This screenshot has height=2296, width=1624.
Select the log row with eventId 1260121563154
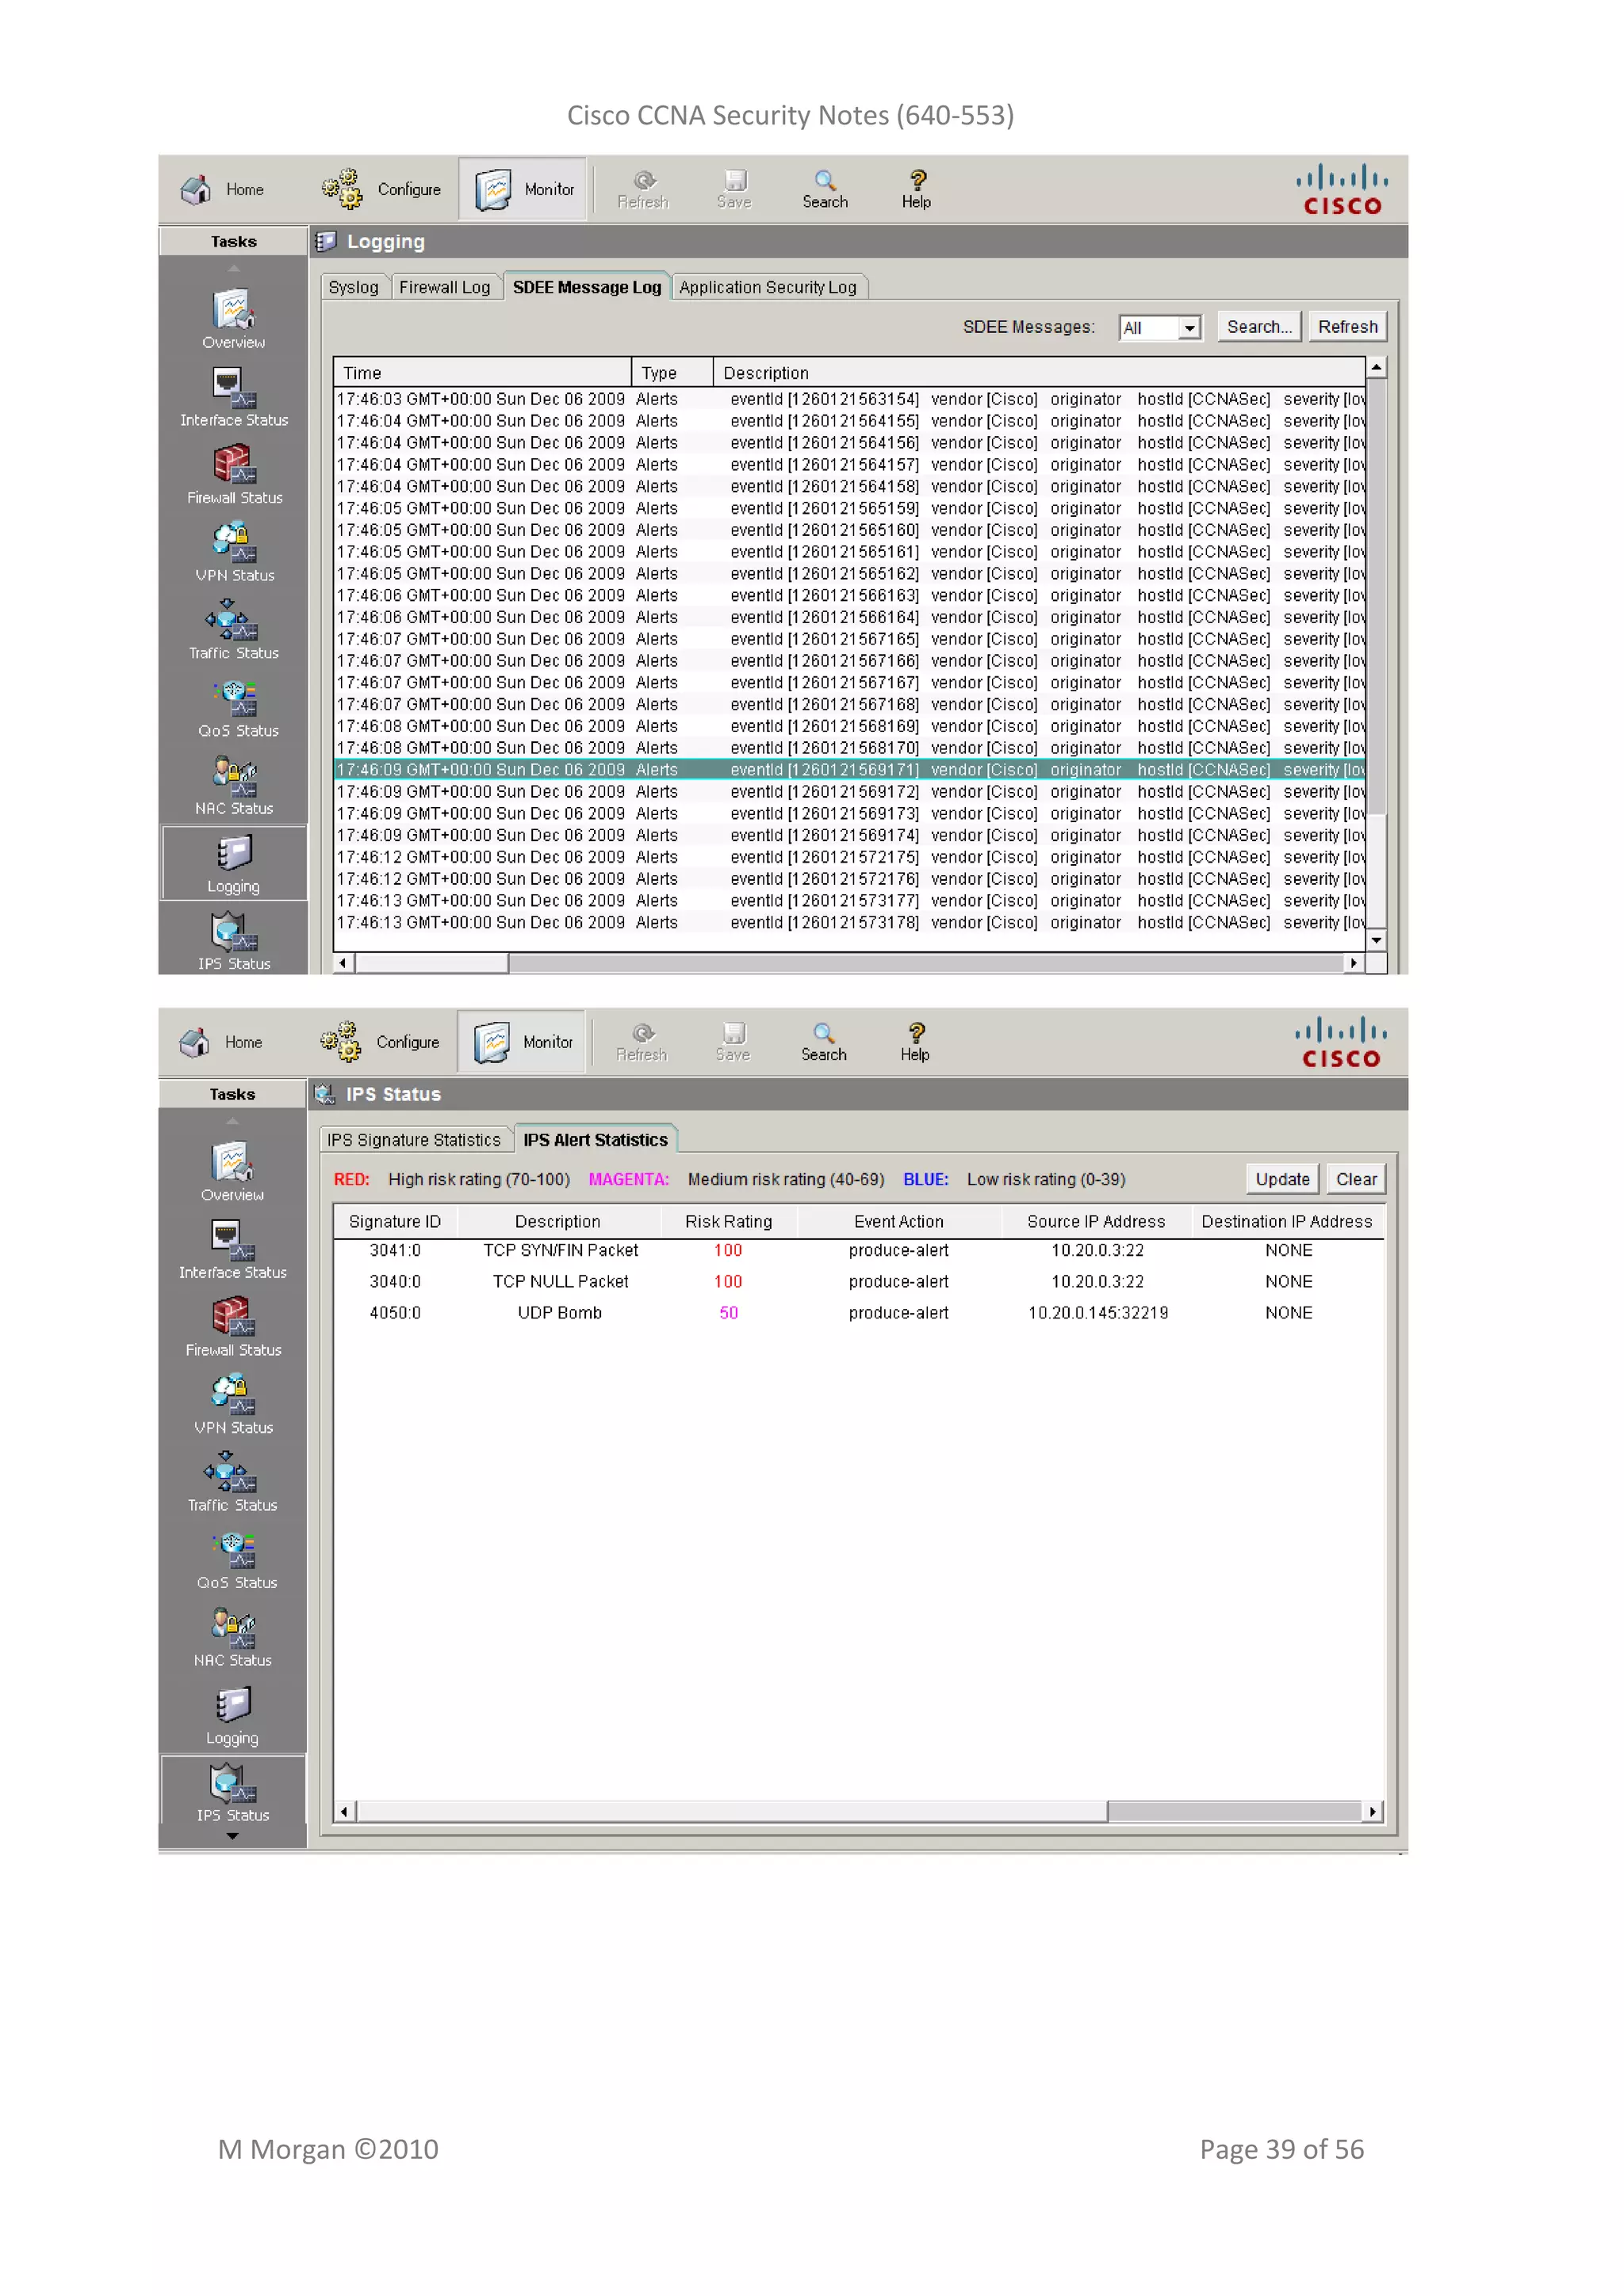click(x=850, y=400)
